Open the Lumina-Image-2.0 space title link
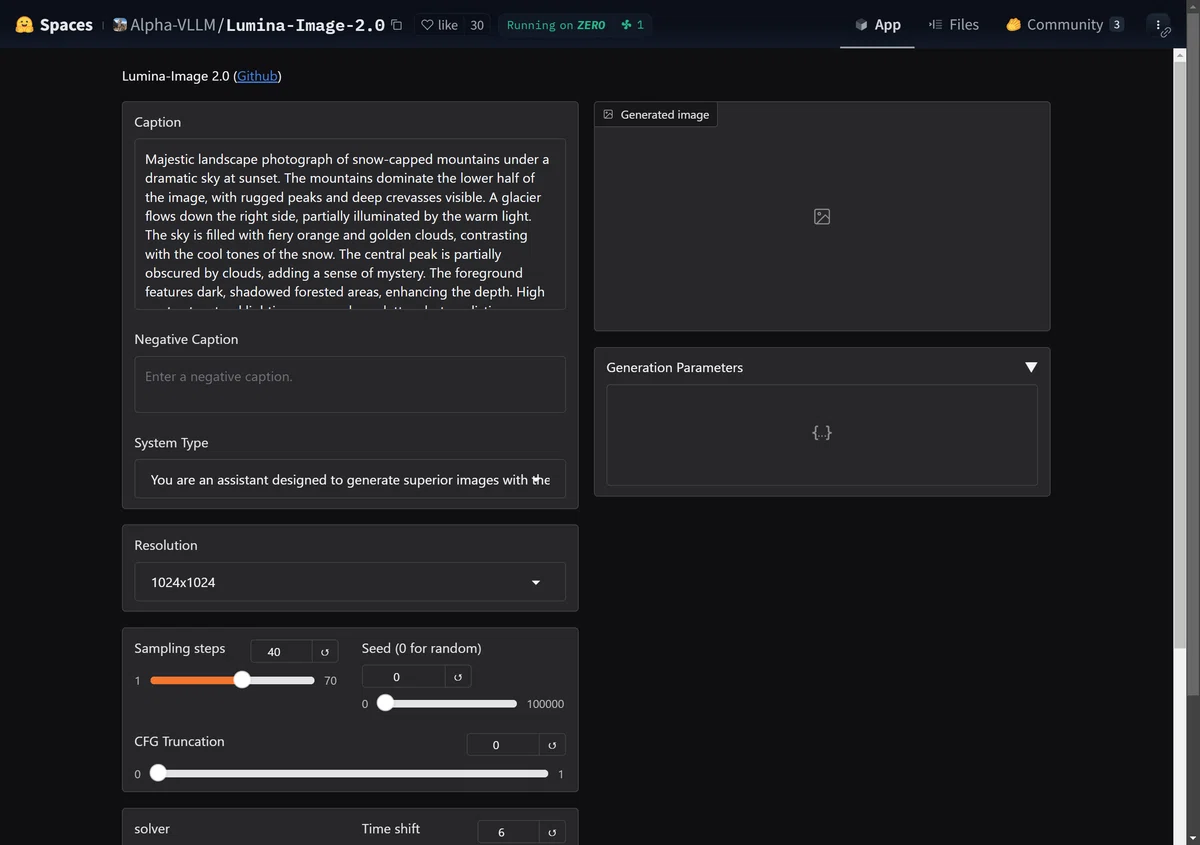The width and height of the screenshot is (1200, 845). [x=305, y=25]
